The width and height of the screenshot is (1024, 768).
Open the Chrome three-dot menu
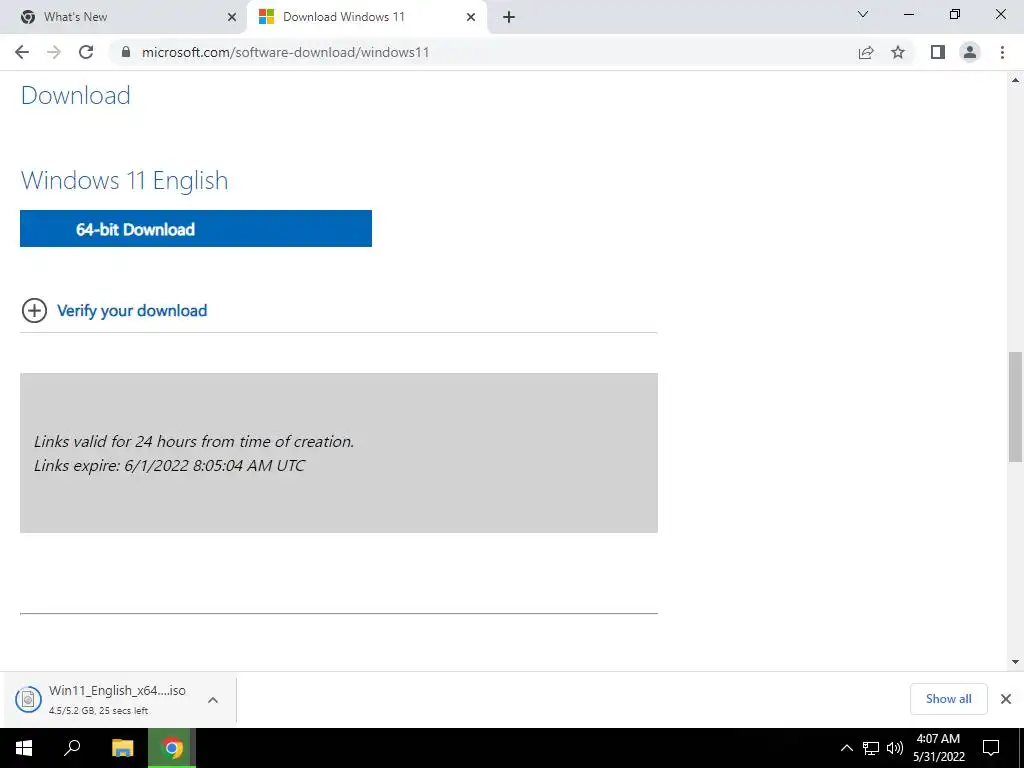click(1002, 52)
